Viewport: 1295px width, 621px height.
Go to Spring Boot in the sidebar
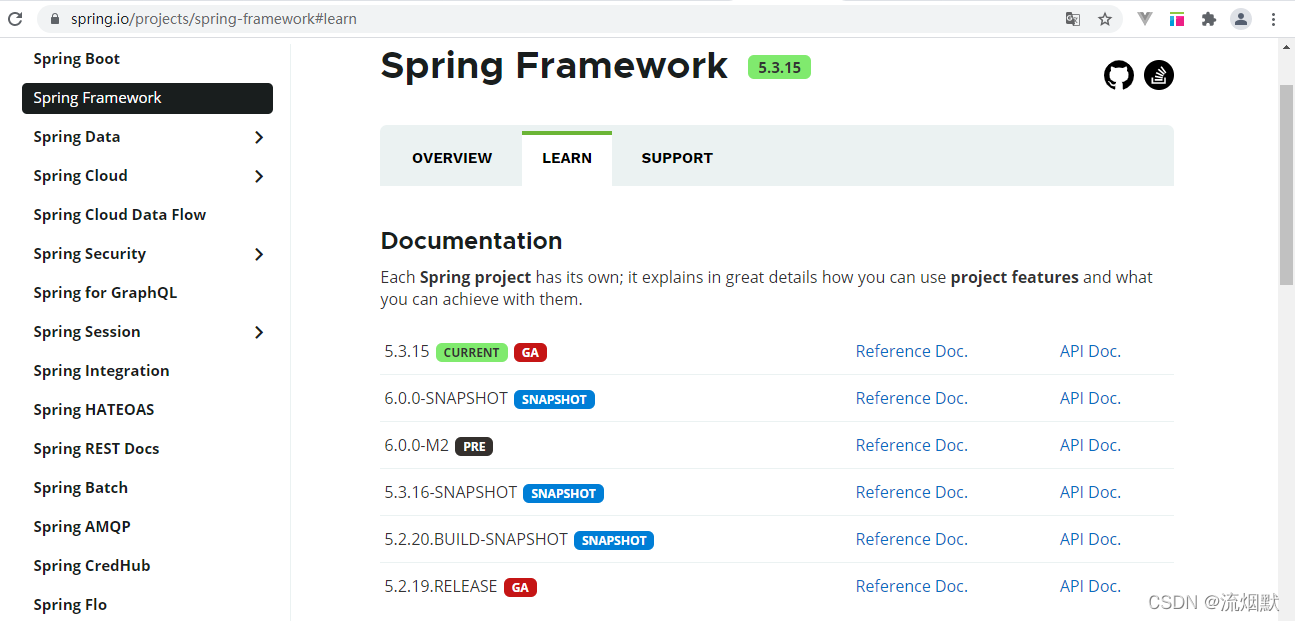(x=76, y=59)
